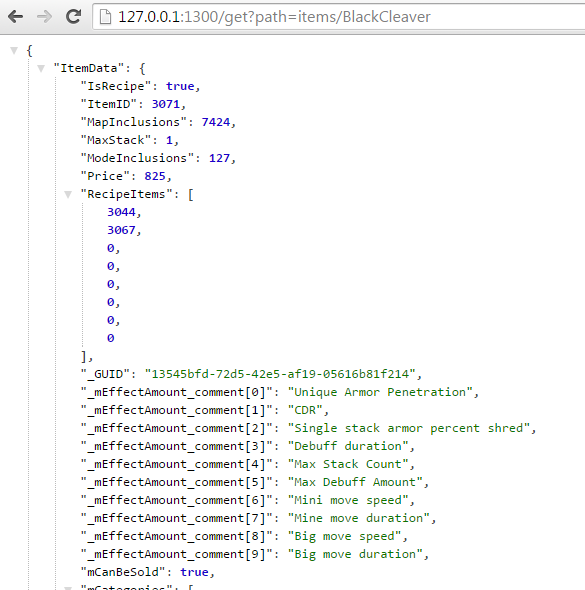Click the "MaxStack" key
This screenshot has width=585, height=590.
coord(116,140)
